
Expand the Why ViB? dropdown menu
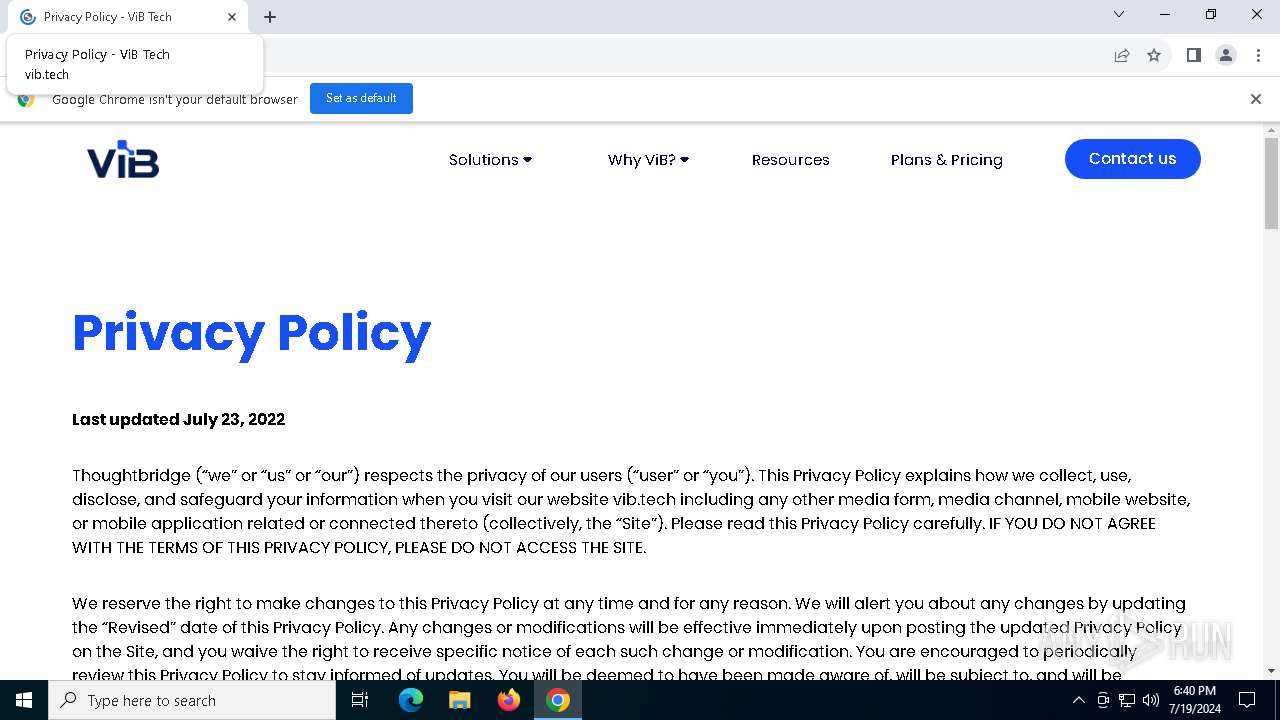[x=648, y=160]
